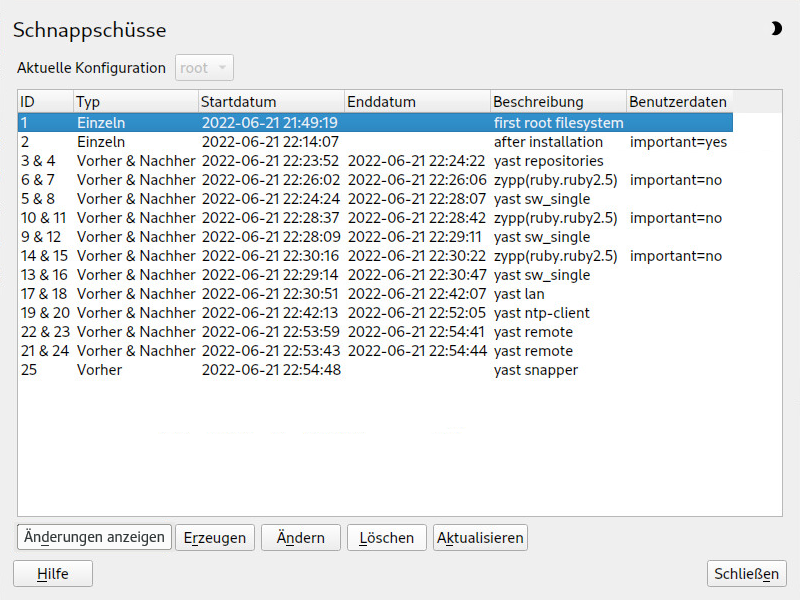Toggle dark mode moon icon
This screenshot has height=600, width=800.
click(x=776, y=29)
